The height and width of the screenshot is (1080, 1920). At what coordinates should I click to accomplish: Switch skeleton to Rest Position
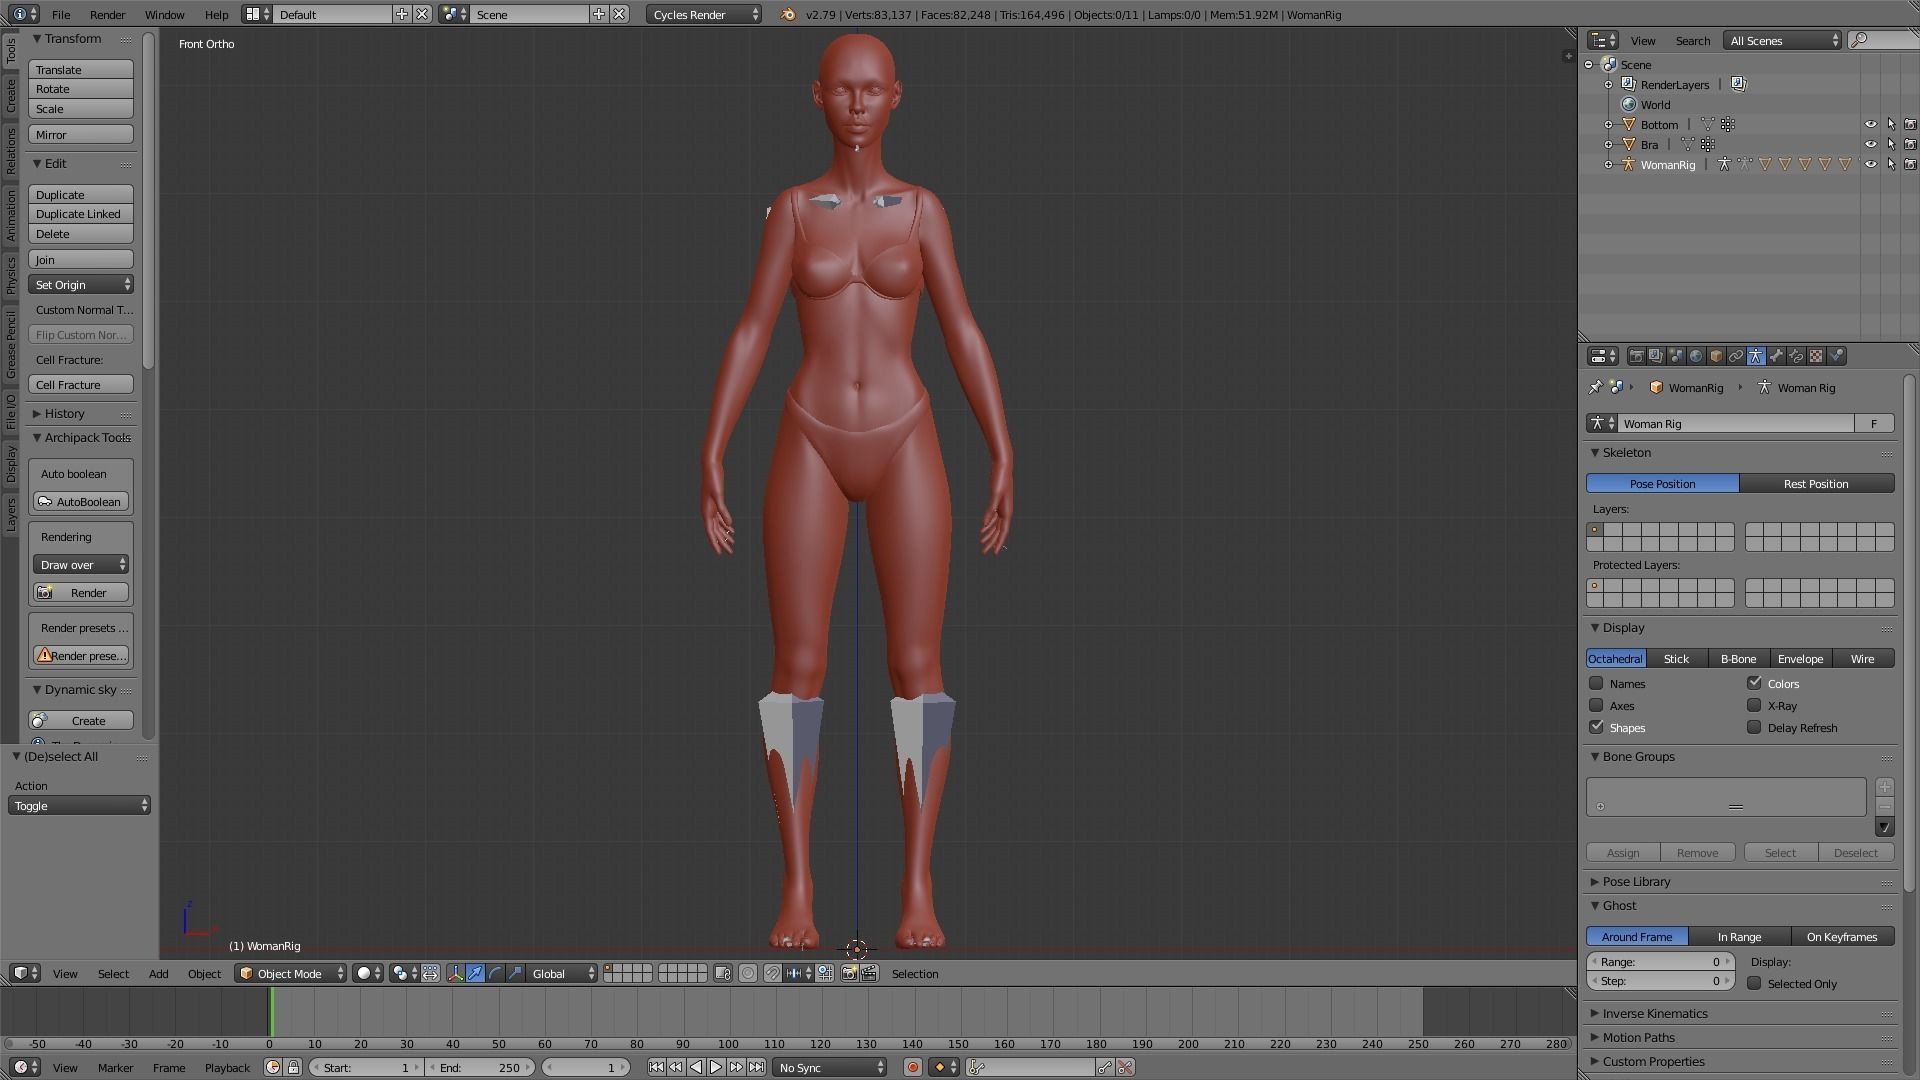(x=1816, y=484)
